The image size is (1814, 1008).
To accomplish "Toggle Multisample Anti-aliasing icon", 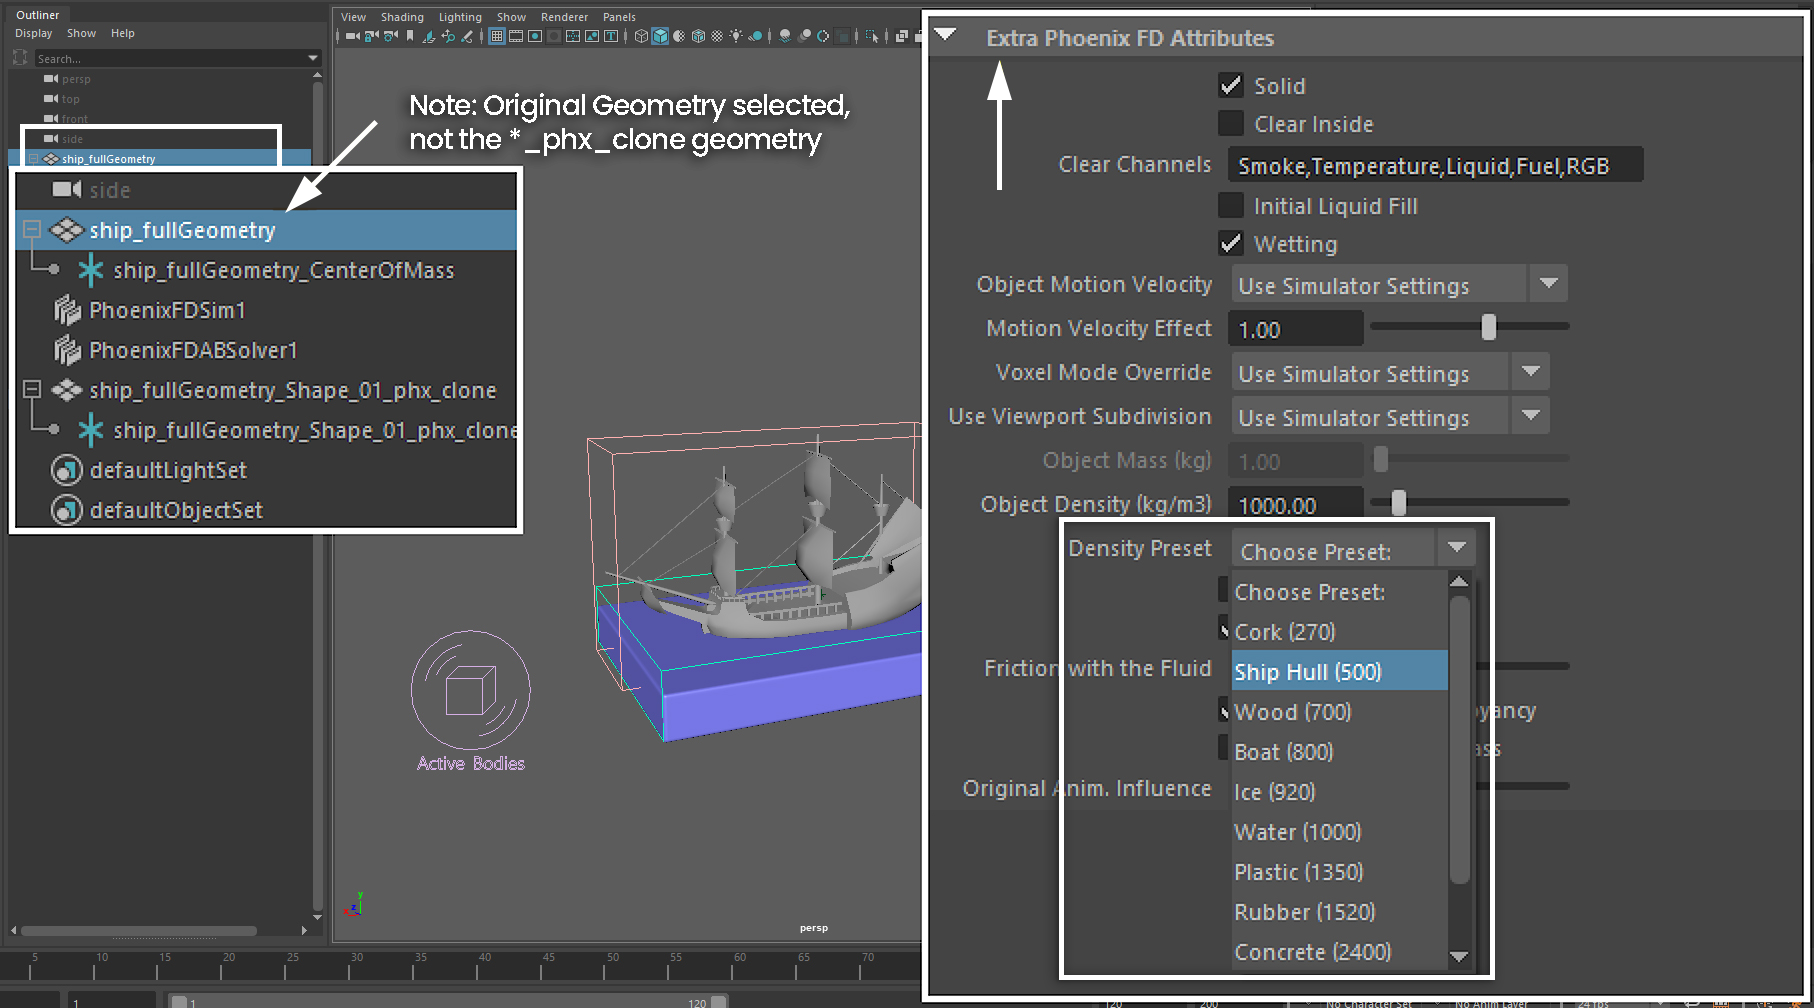I will pyautogui.click(x=823, y=36).
